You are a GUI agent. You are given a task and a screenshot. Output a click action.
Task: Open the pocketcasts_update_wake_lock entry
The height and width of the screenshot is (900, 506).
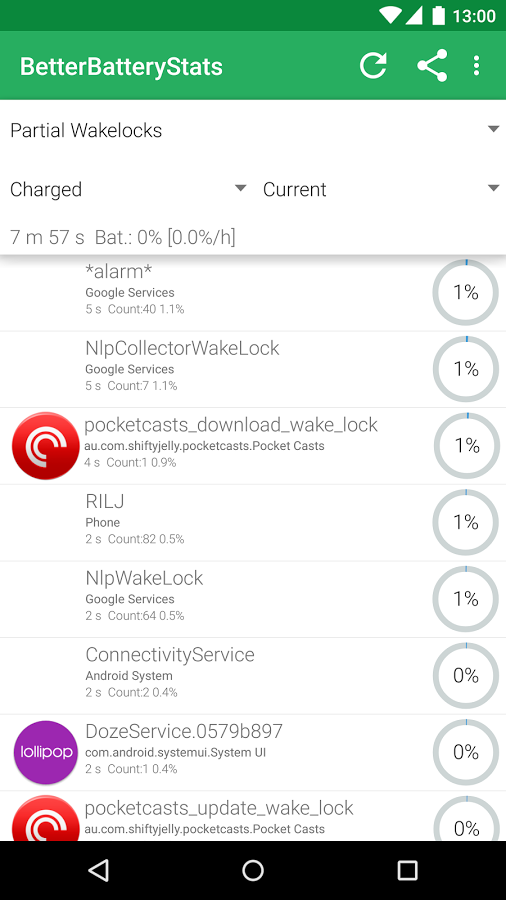coord(253,816)
